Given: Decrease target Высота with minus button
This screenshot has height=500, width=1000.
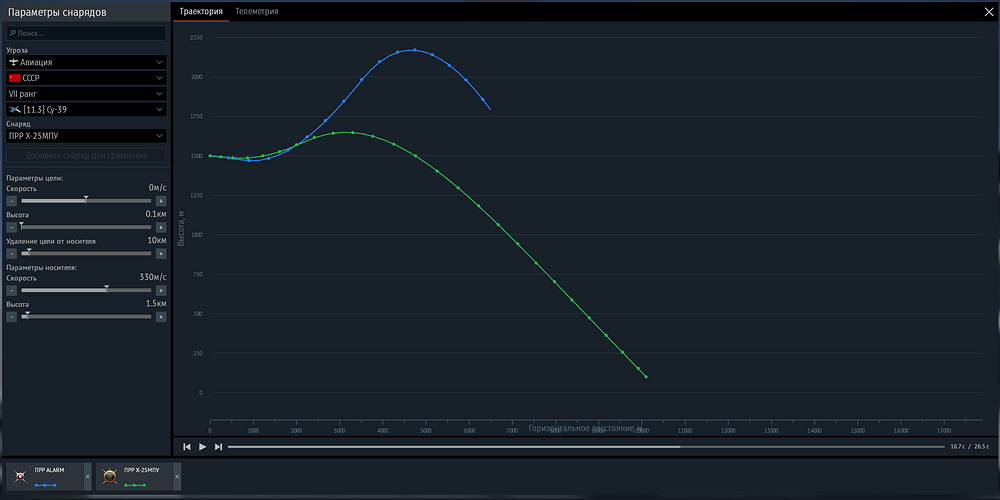Looking at the screenshot, I should click(x=11, y=227).
